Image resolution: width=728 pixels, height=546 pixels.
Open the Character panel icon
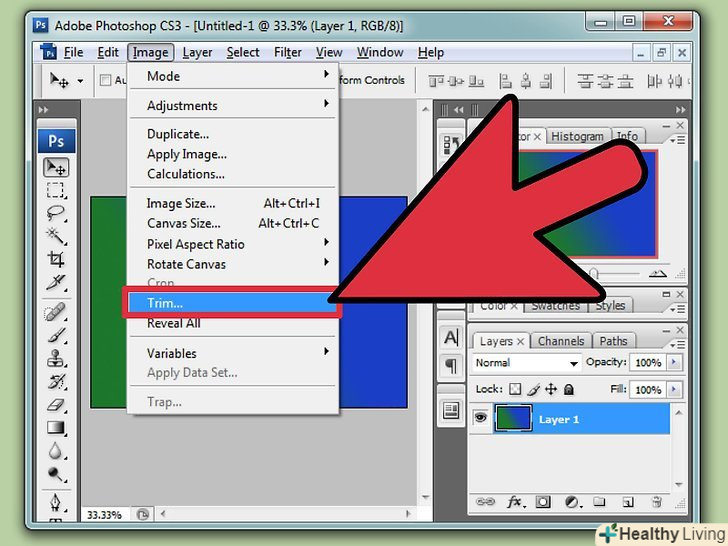(451, 338)
